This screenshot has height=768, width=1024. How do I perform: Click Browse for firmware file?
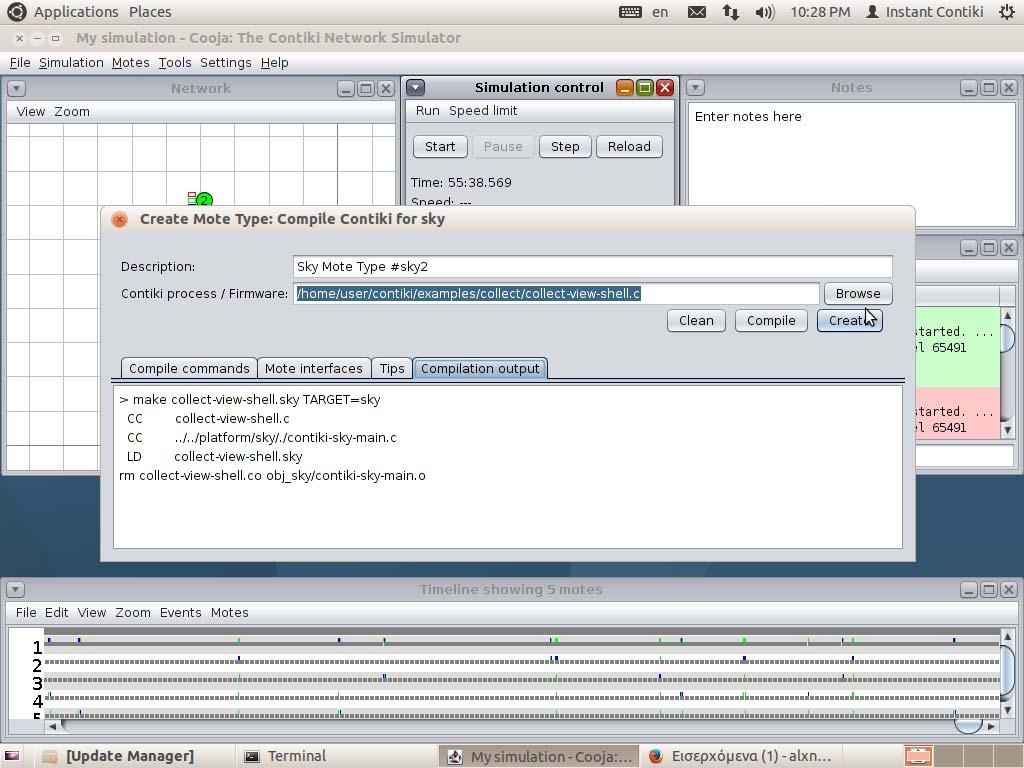click(857, 294)
